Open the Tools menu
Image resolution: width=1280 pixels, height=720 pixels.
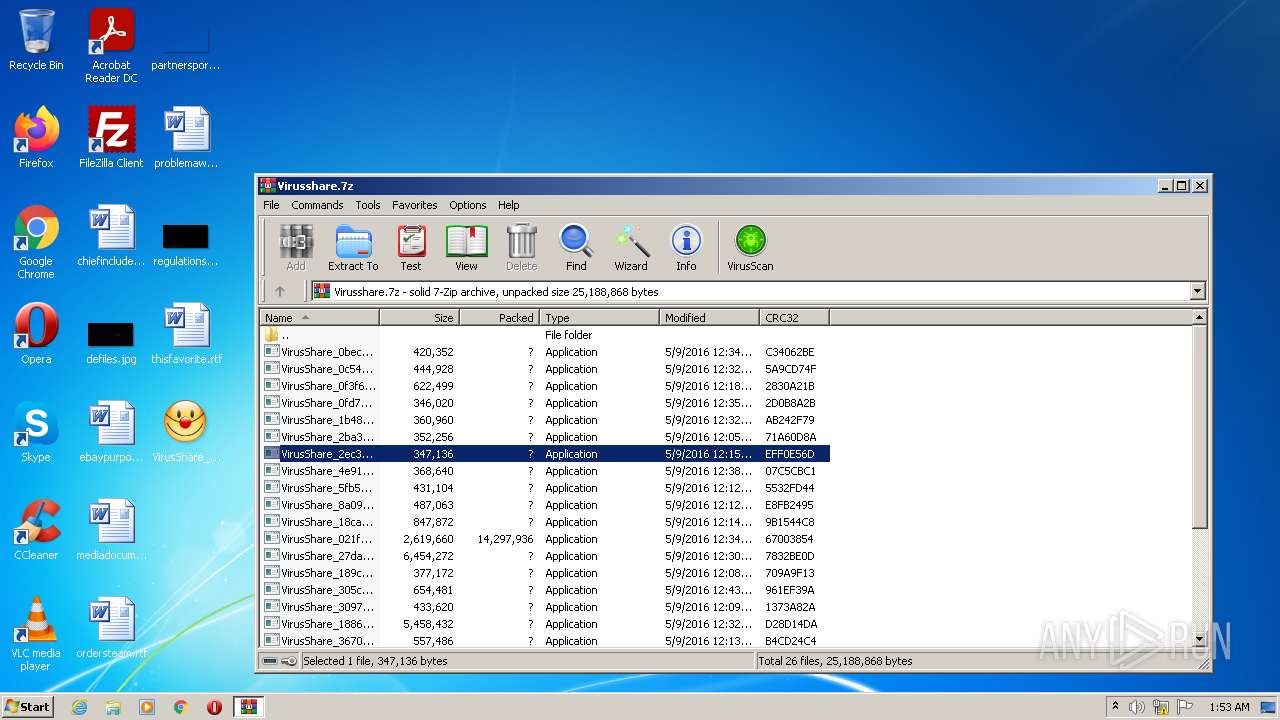(x=368, y=205)
